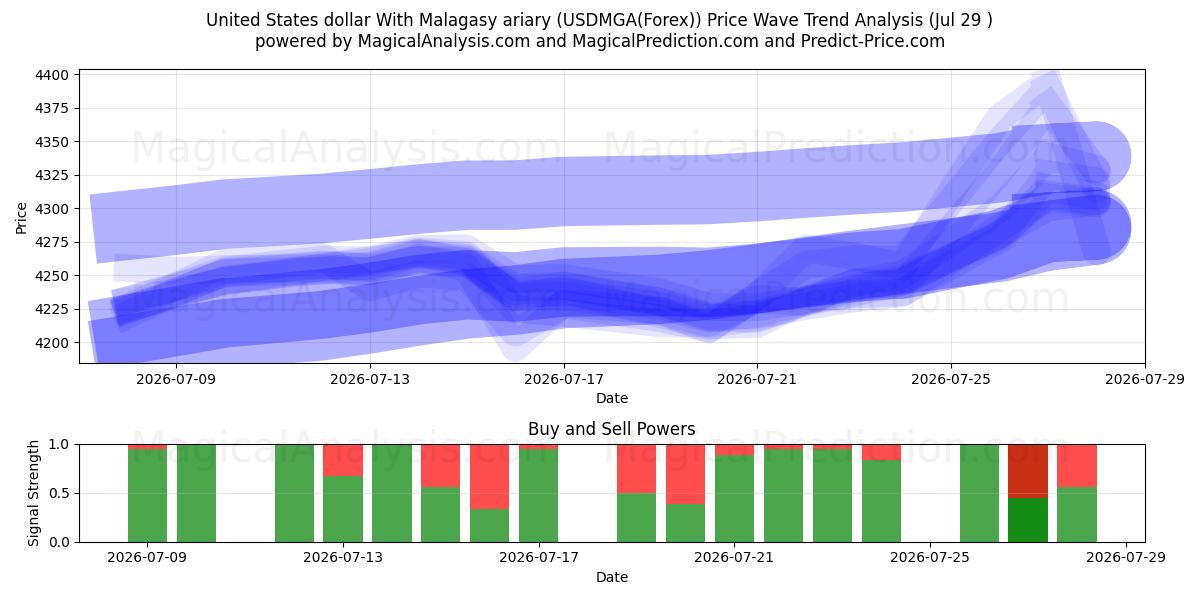Screen dimensions: 1200x600
Task: Click 2026-07-09 on the price chart date axis
Action: (x=176, y=379)
